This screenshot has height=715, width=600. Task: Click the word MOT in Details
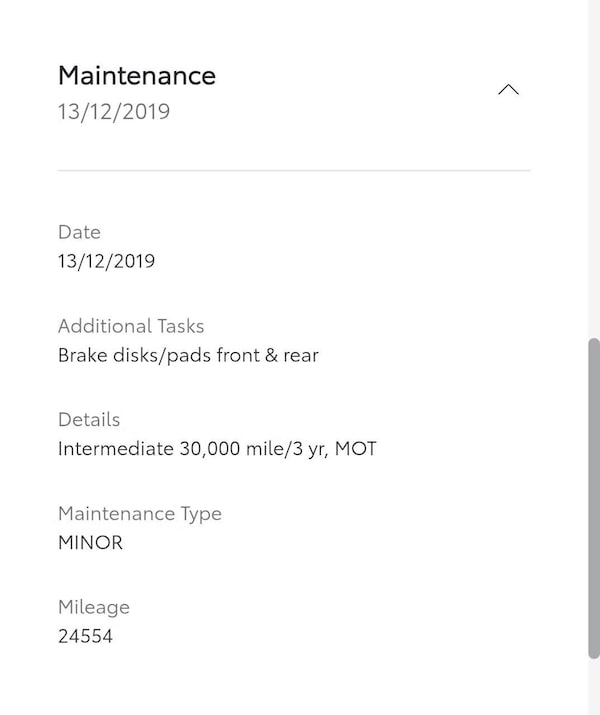pos(356,449)
